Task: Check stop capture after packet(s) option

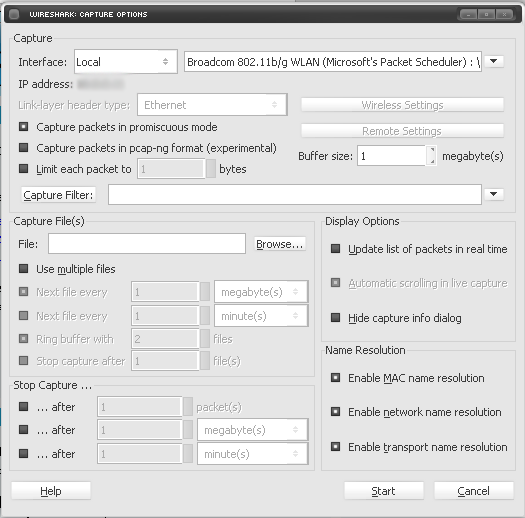Action: pos(23,406)
